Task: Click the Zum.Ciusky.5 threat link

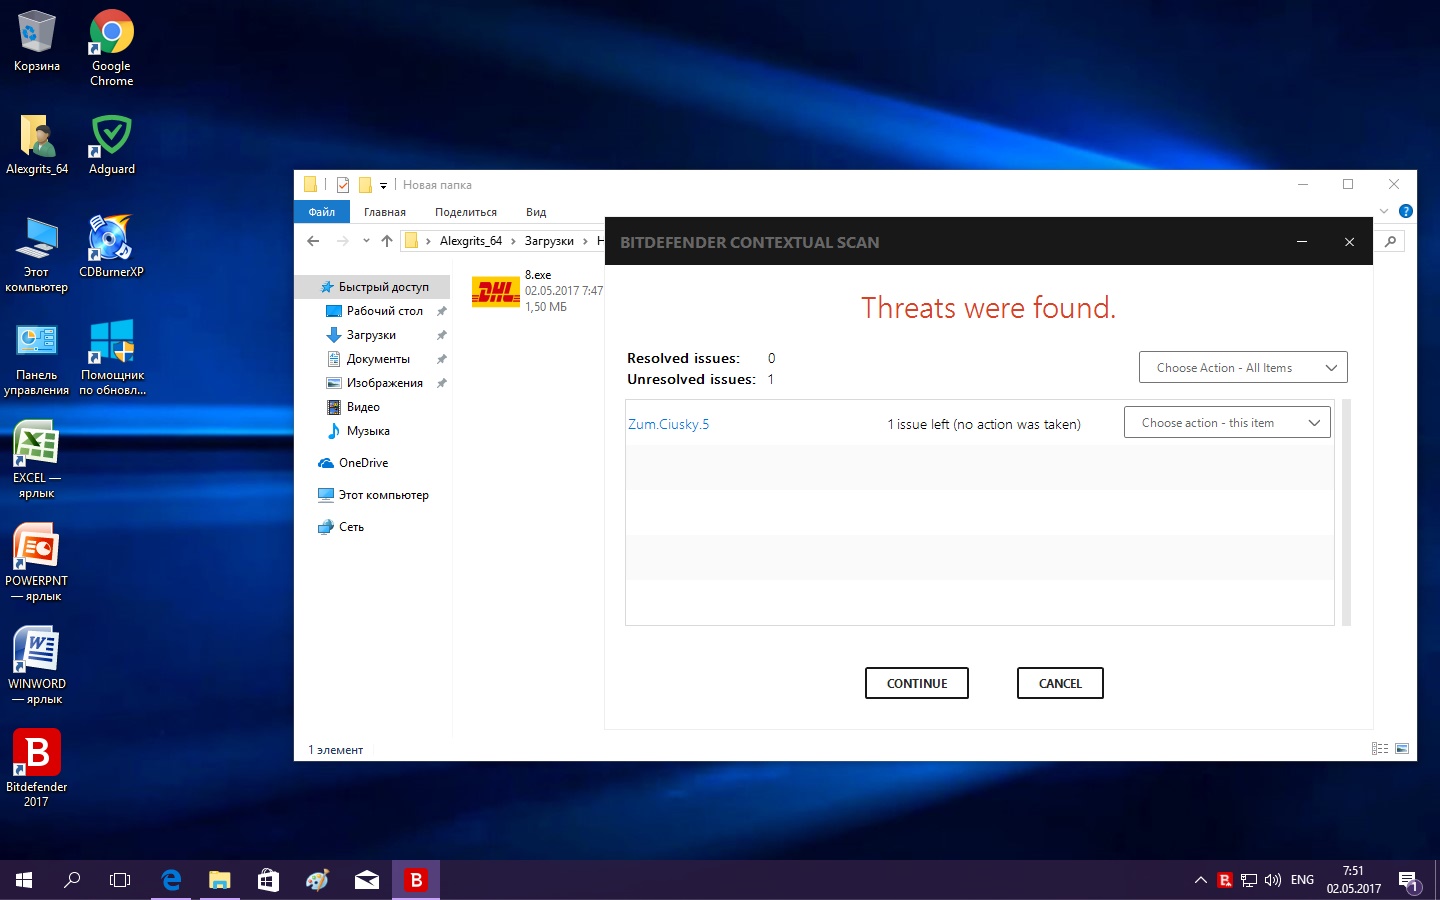Action: (668, 424)
